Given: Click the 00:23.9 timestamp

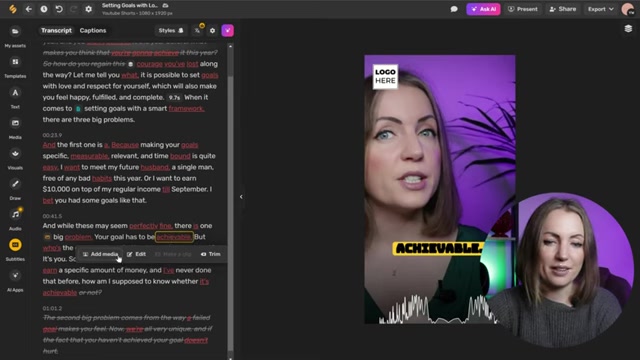Looking at the screenshot, I should [52, 135].
